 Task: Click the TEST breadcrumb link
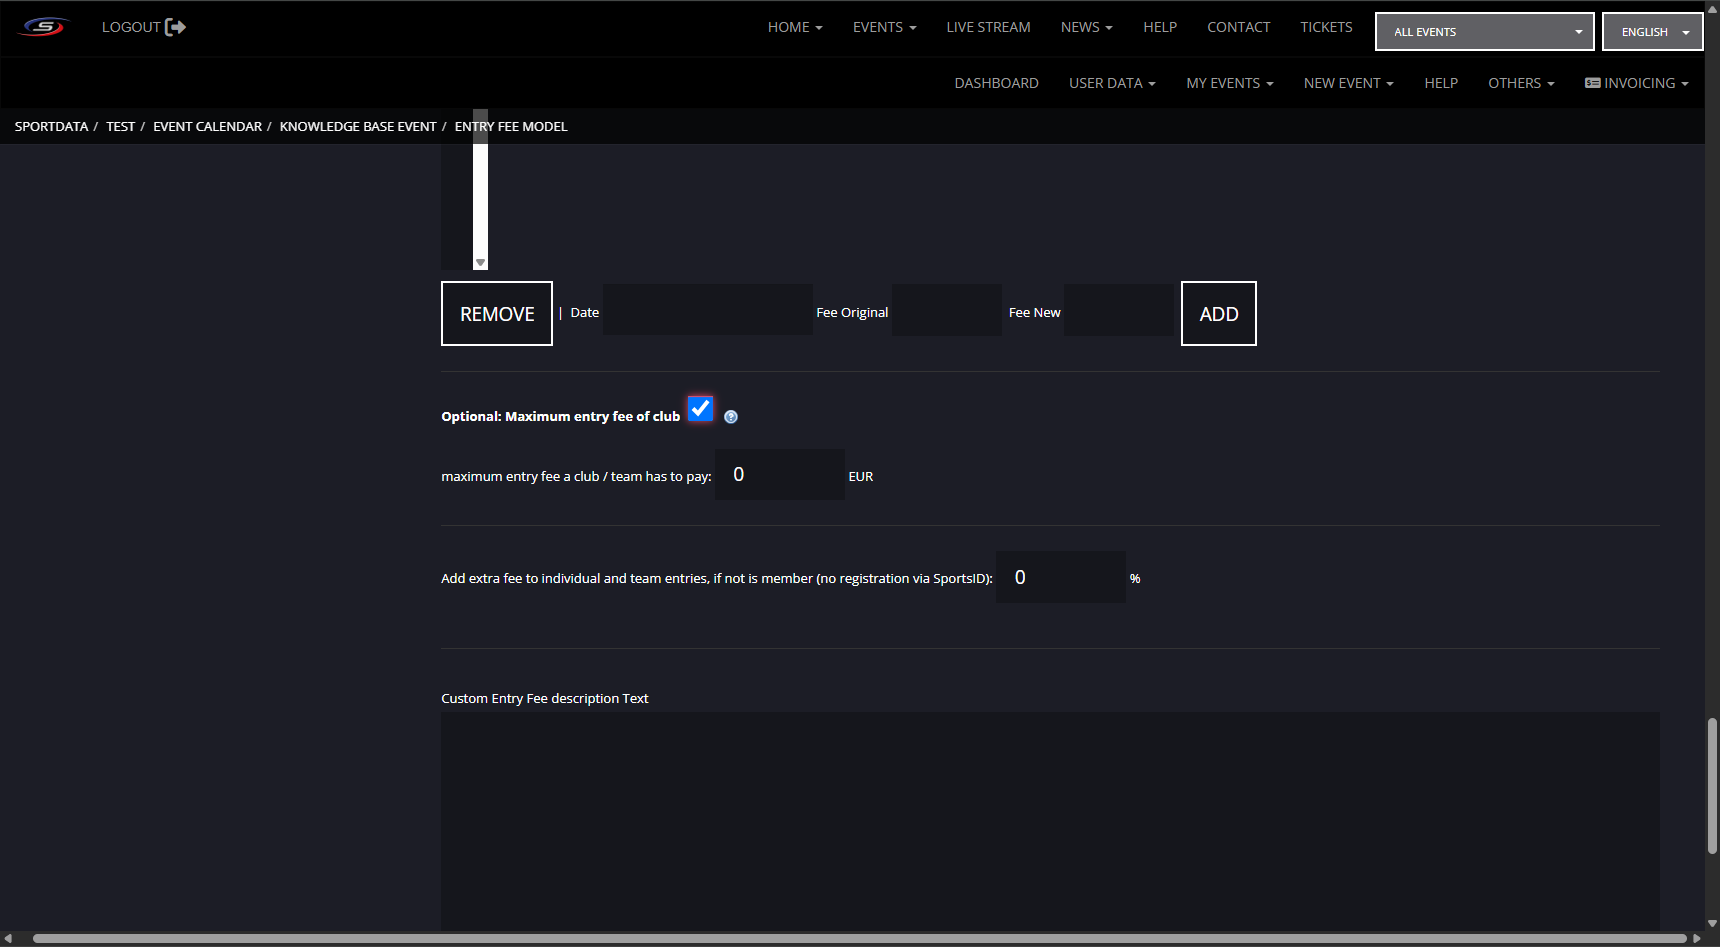tap(120, 127)
